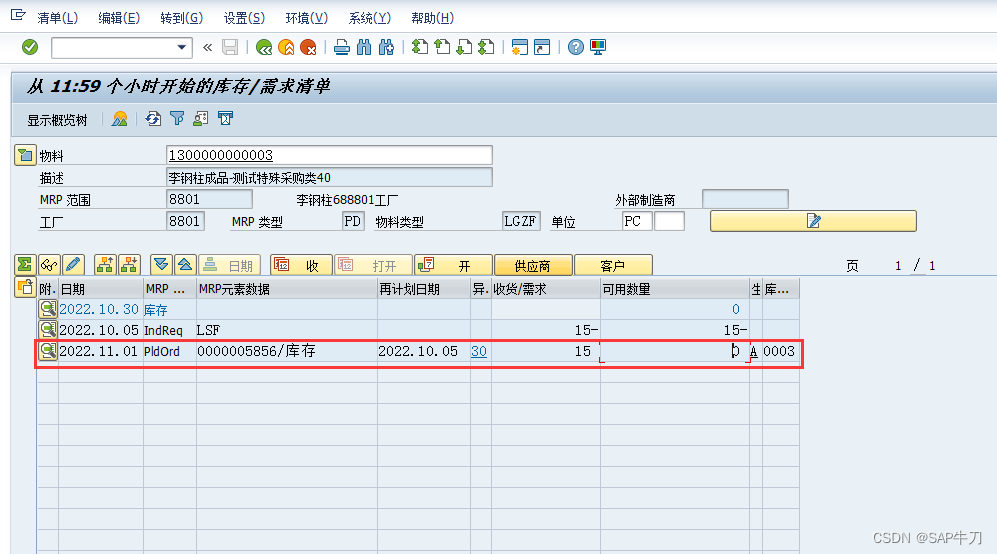Click the 再计划日期 column header
Viewport: 997px width, 554px height.
pyautogui.click(x=424, y=289)
